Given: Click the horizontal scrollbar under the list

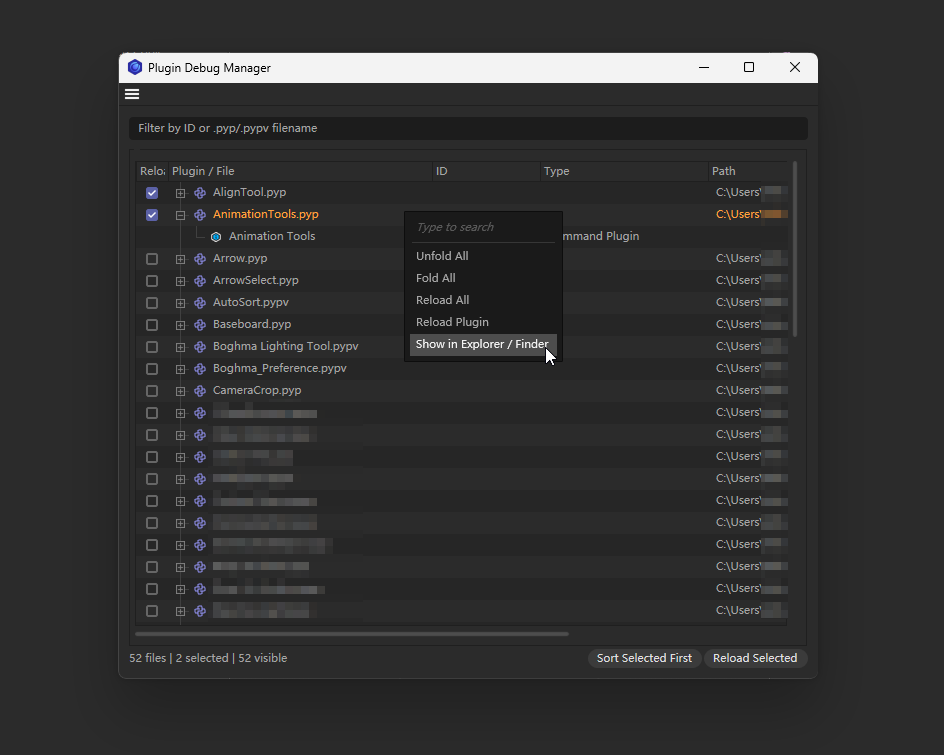Looking at the screenshot, I should (x=352, y=634).
